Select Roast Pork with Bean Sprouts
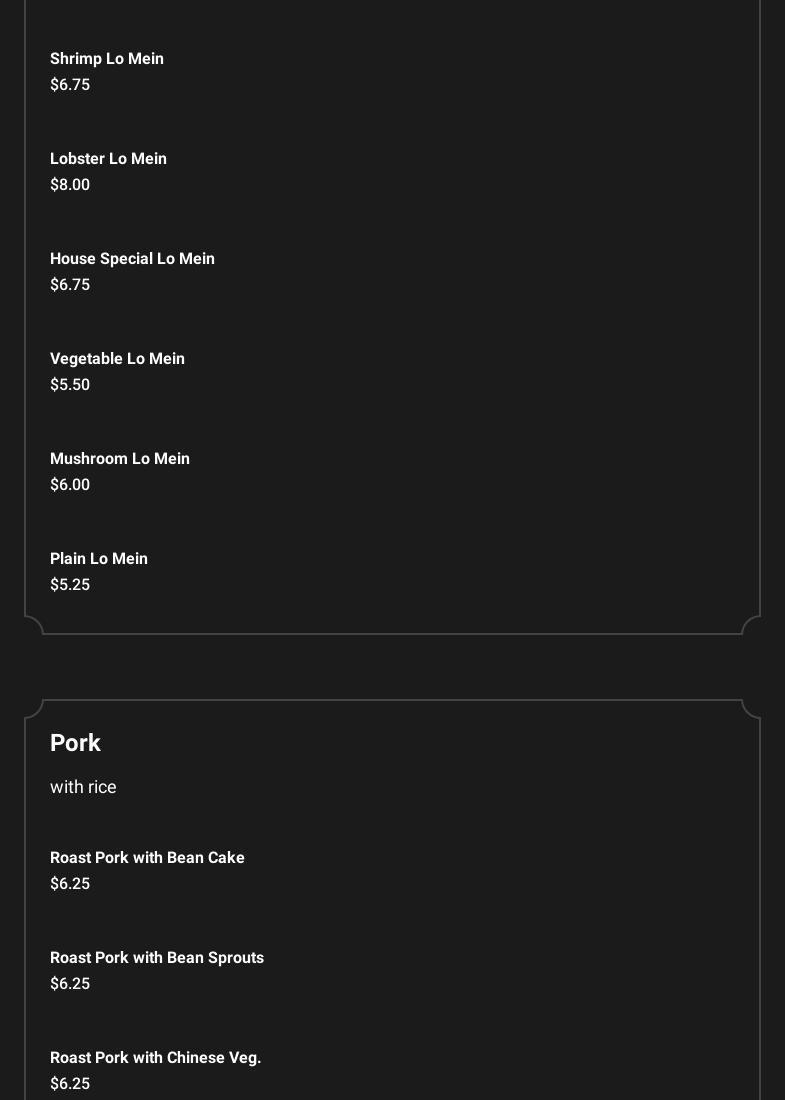This screenshot has width=785, height=1100. [157, 958]
